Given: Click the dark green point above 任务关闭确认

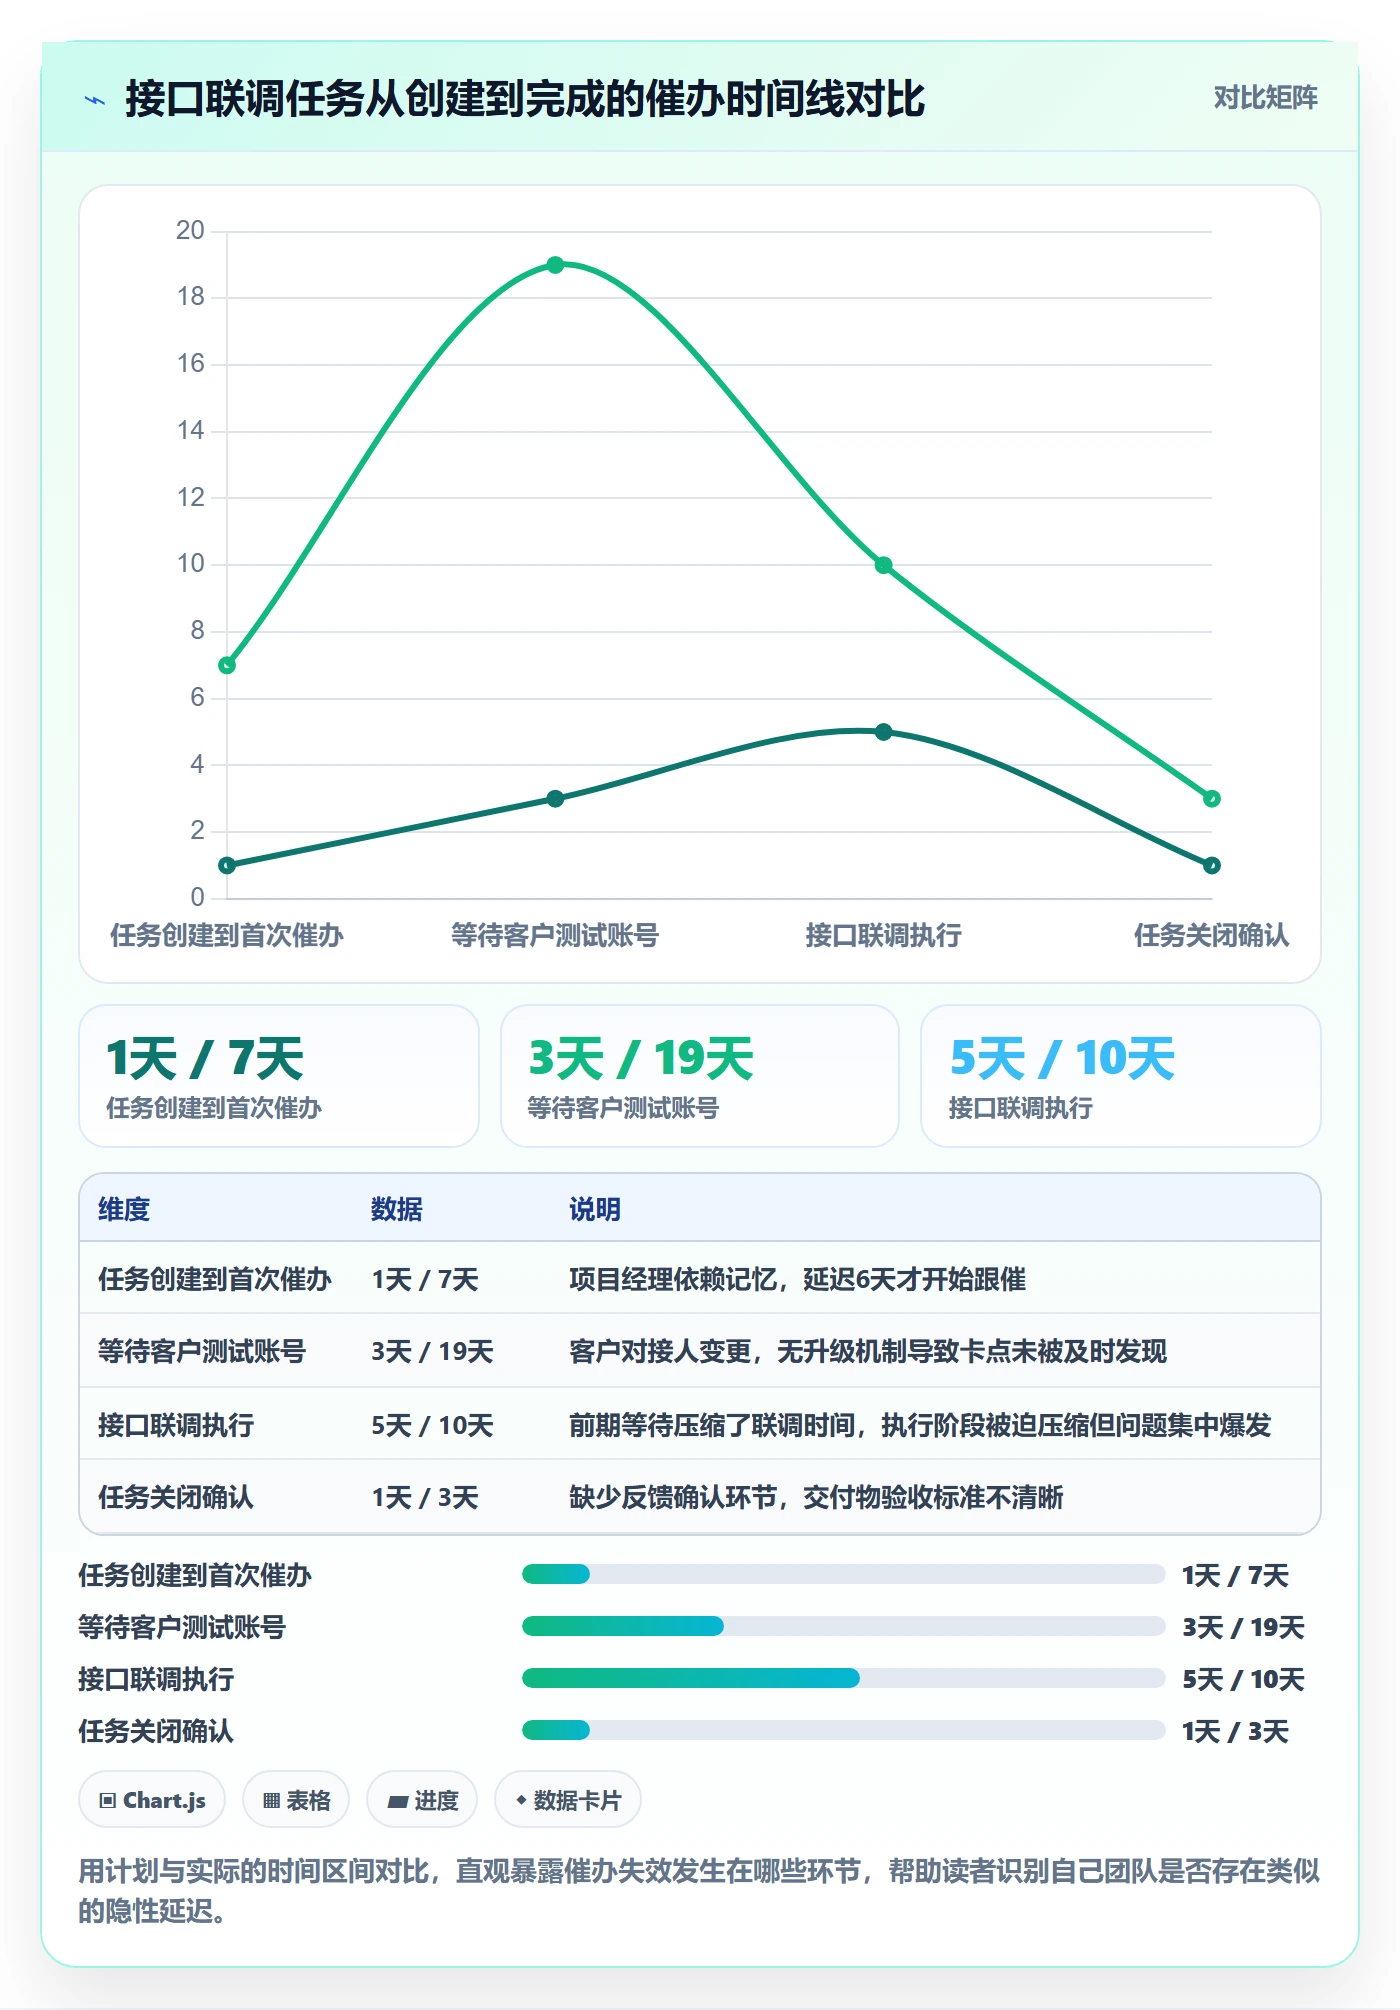Looking at the screenshot, I should pyautogui.click(x=1211, y=865).
